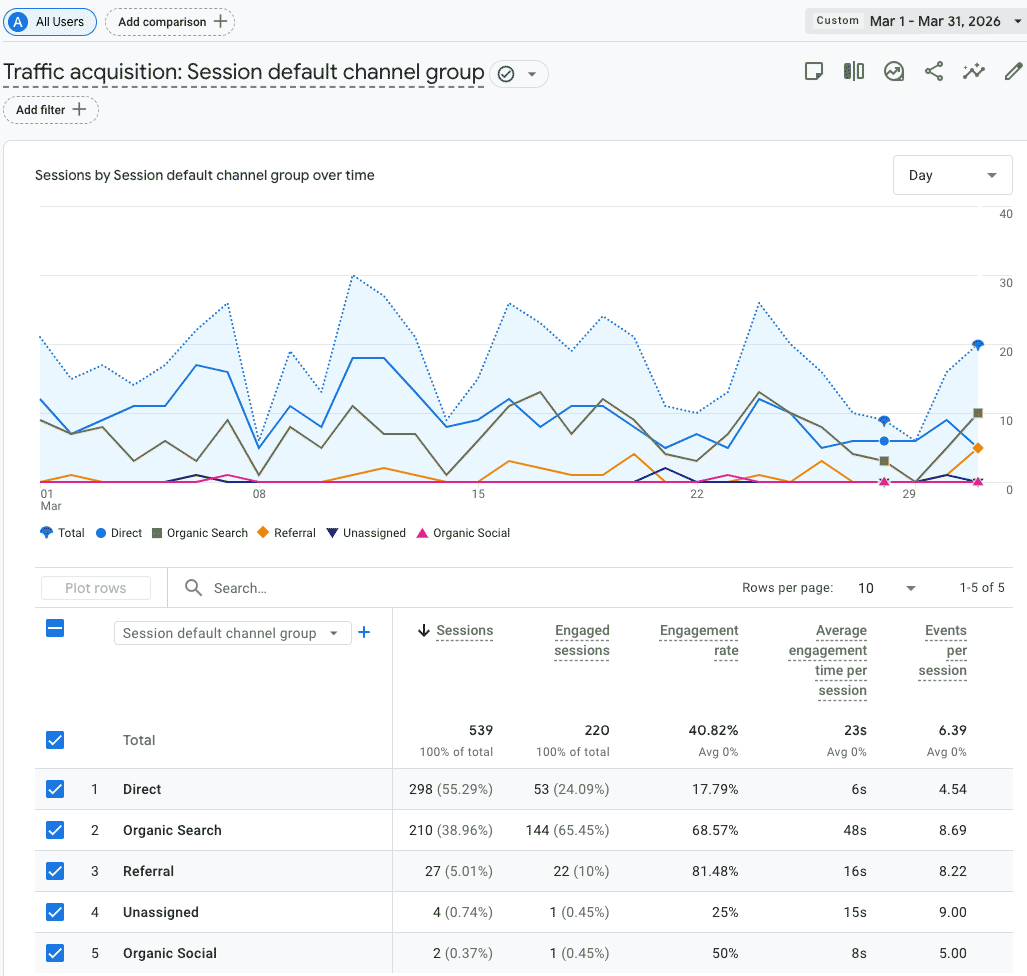Click the pencil edit report icon
This screenshot has width=1027, height=976.
(x=1013, y=72)
